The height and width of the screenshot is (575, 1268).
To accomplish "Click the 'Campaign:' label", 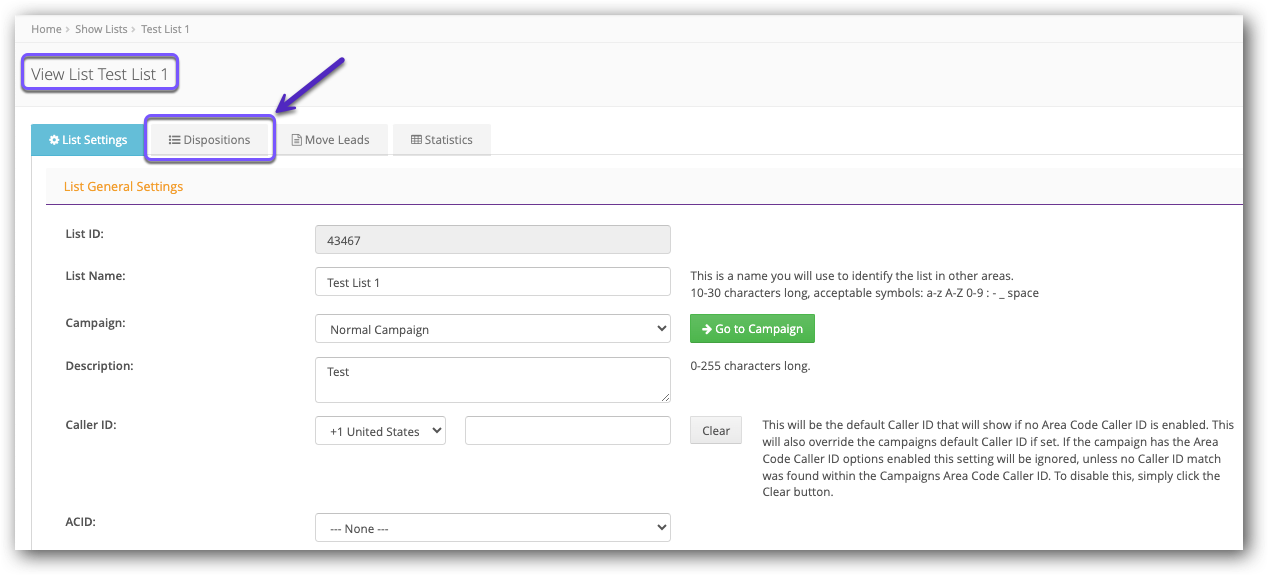I will [x=95, y=324].
